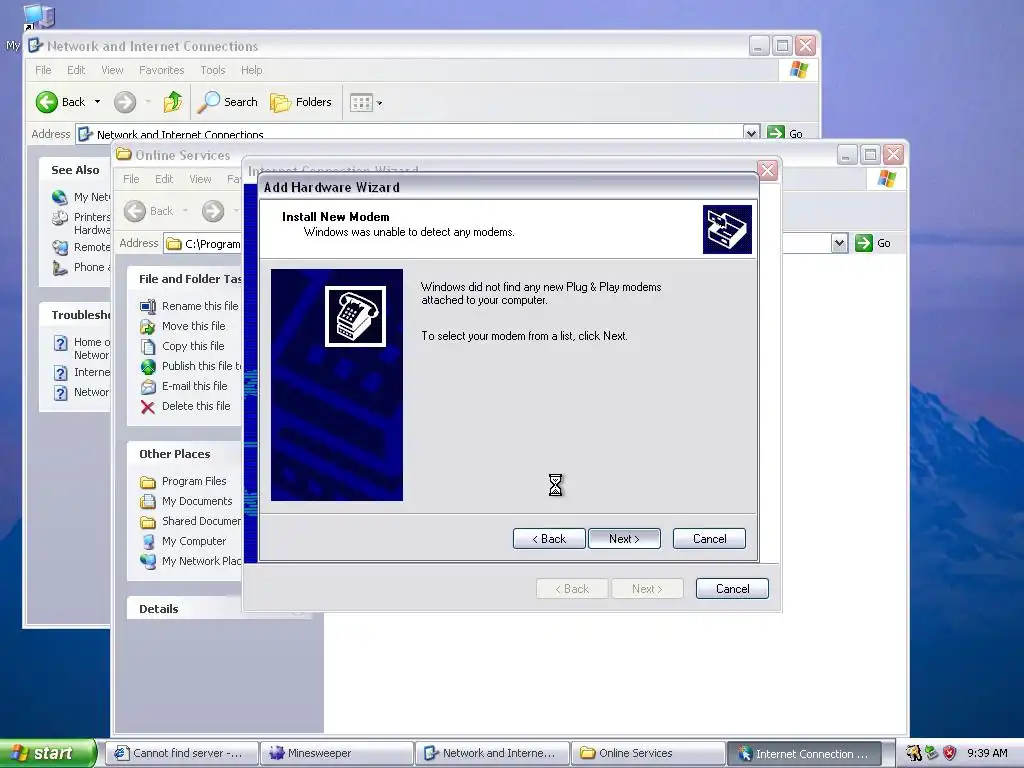This screenshot has width=1024, height=768.
Task: Click the Shared Documents folder icon under Other Places
Action: [x=148, y=522]
